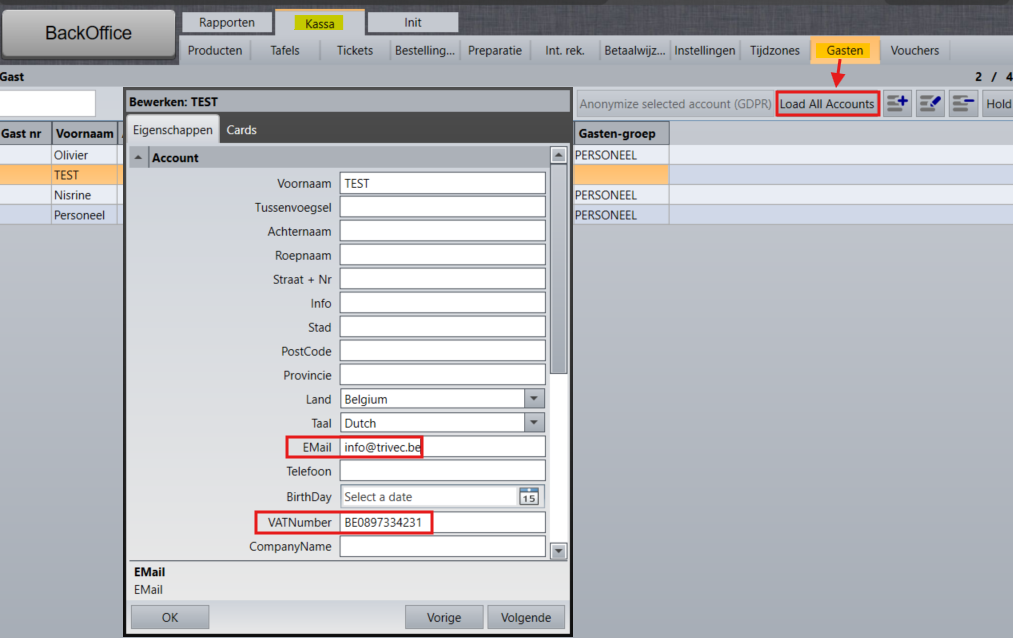Collapse the Account section arrow
This screenshot has width=1013, height=638.
click(138, 158)
